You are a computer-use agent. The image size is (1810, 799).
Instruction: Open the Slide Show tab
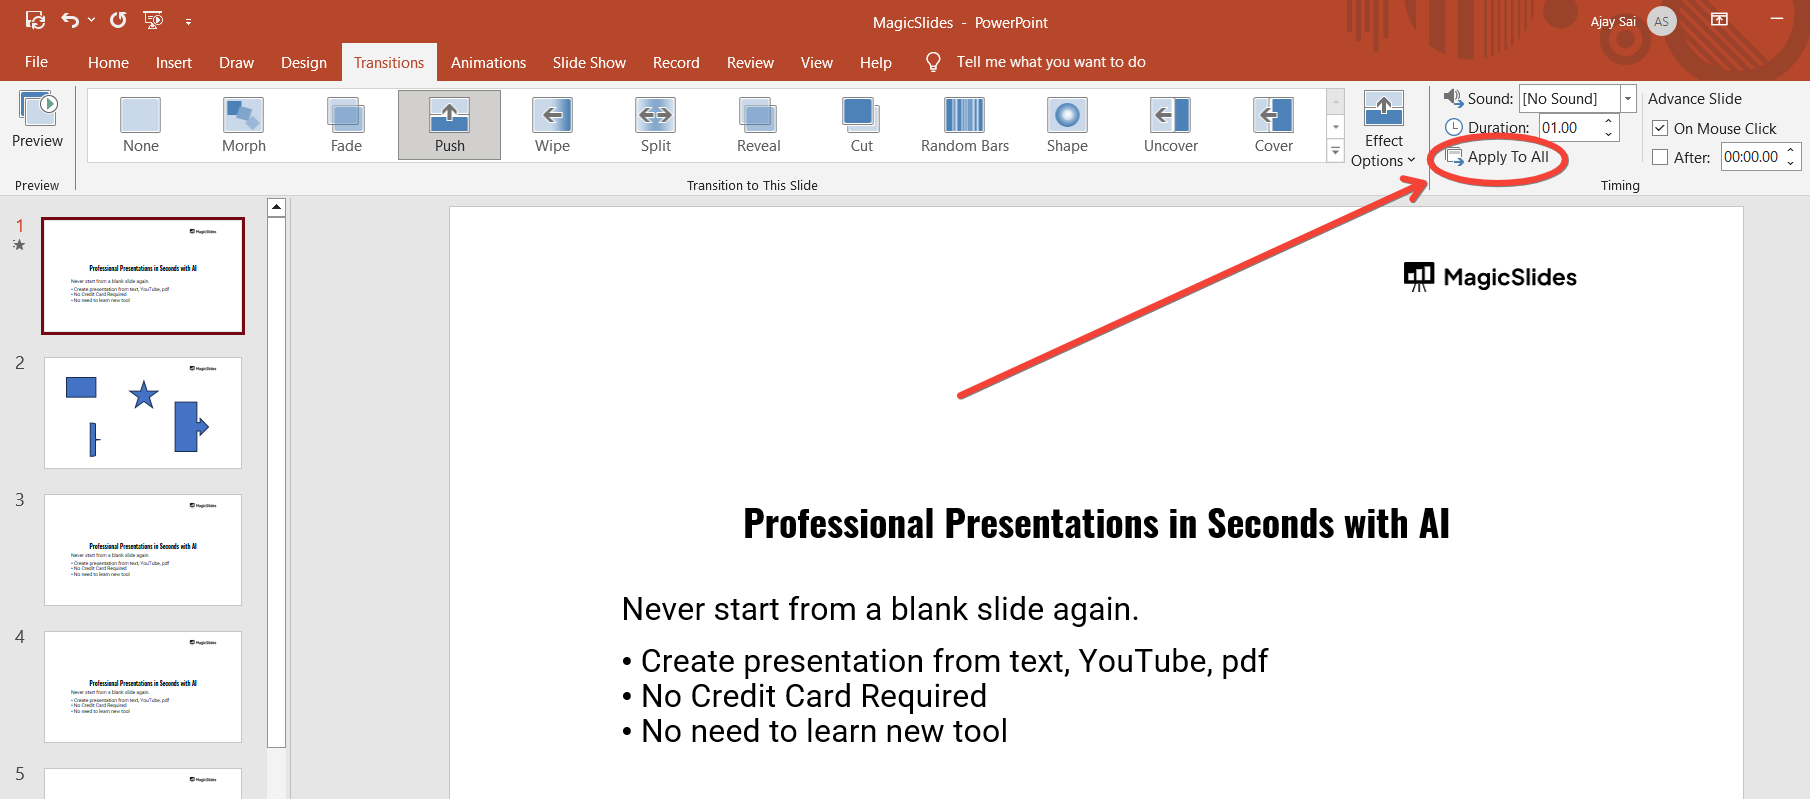click(589, 62)
